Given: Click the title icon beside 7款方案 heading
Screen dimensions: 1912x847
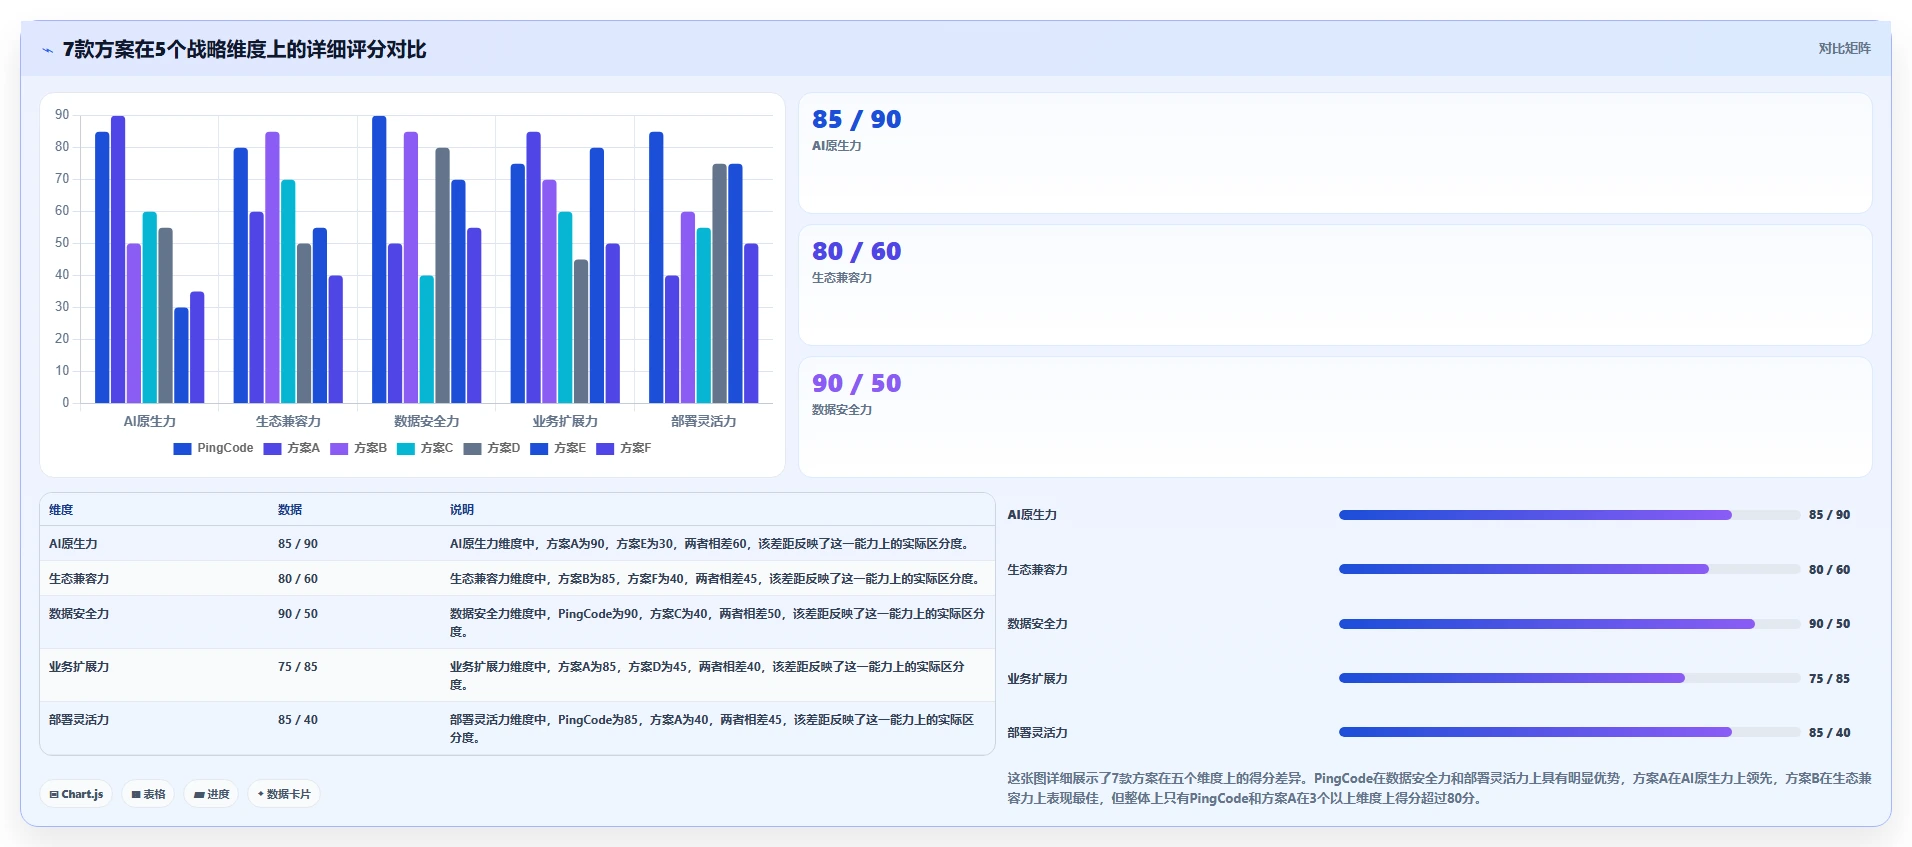Looking at the screenshot, I should click(x=47, y=50).
